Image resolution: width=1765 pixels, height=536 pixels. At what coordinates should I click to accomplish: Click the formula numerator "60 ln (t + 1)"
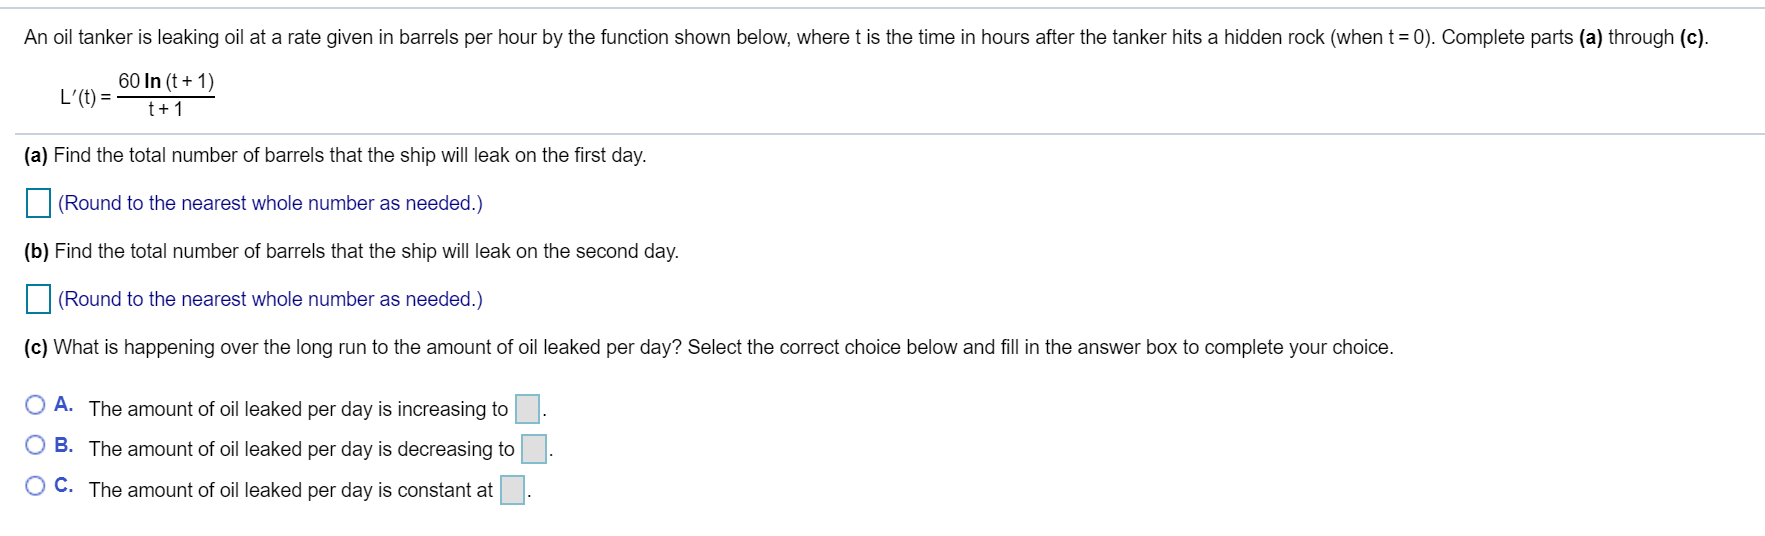click(166, 81)
